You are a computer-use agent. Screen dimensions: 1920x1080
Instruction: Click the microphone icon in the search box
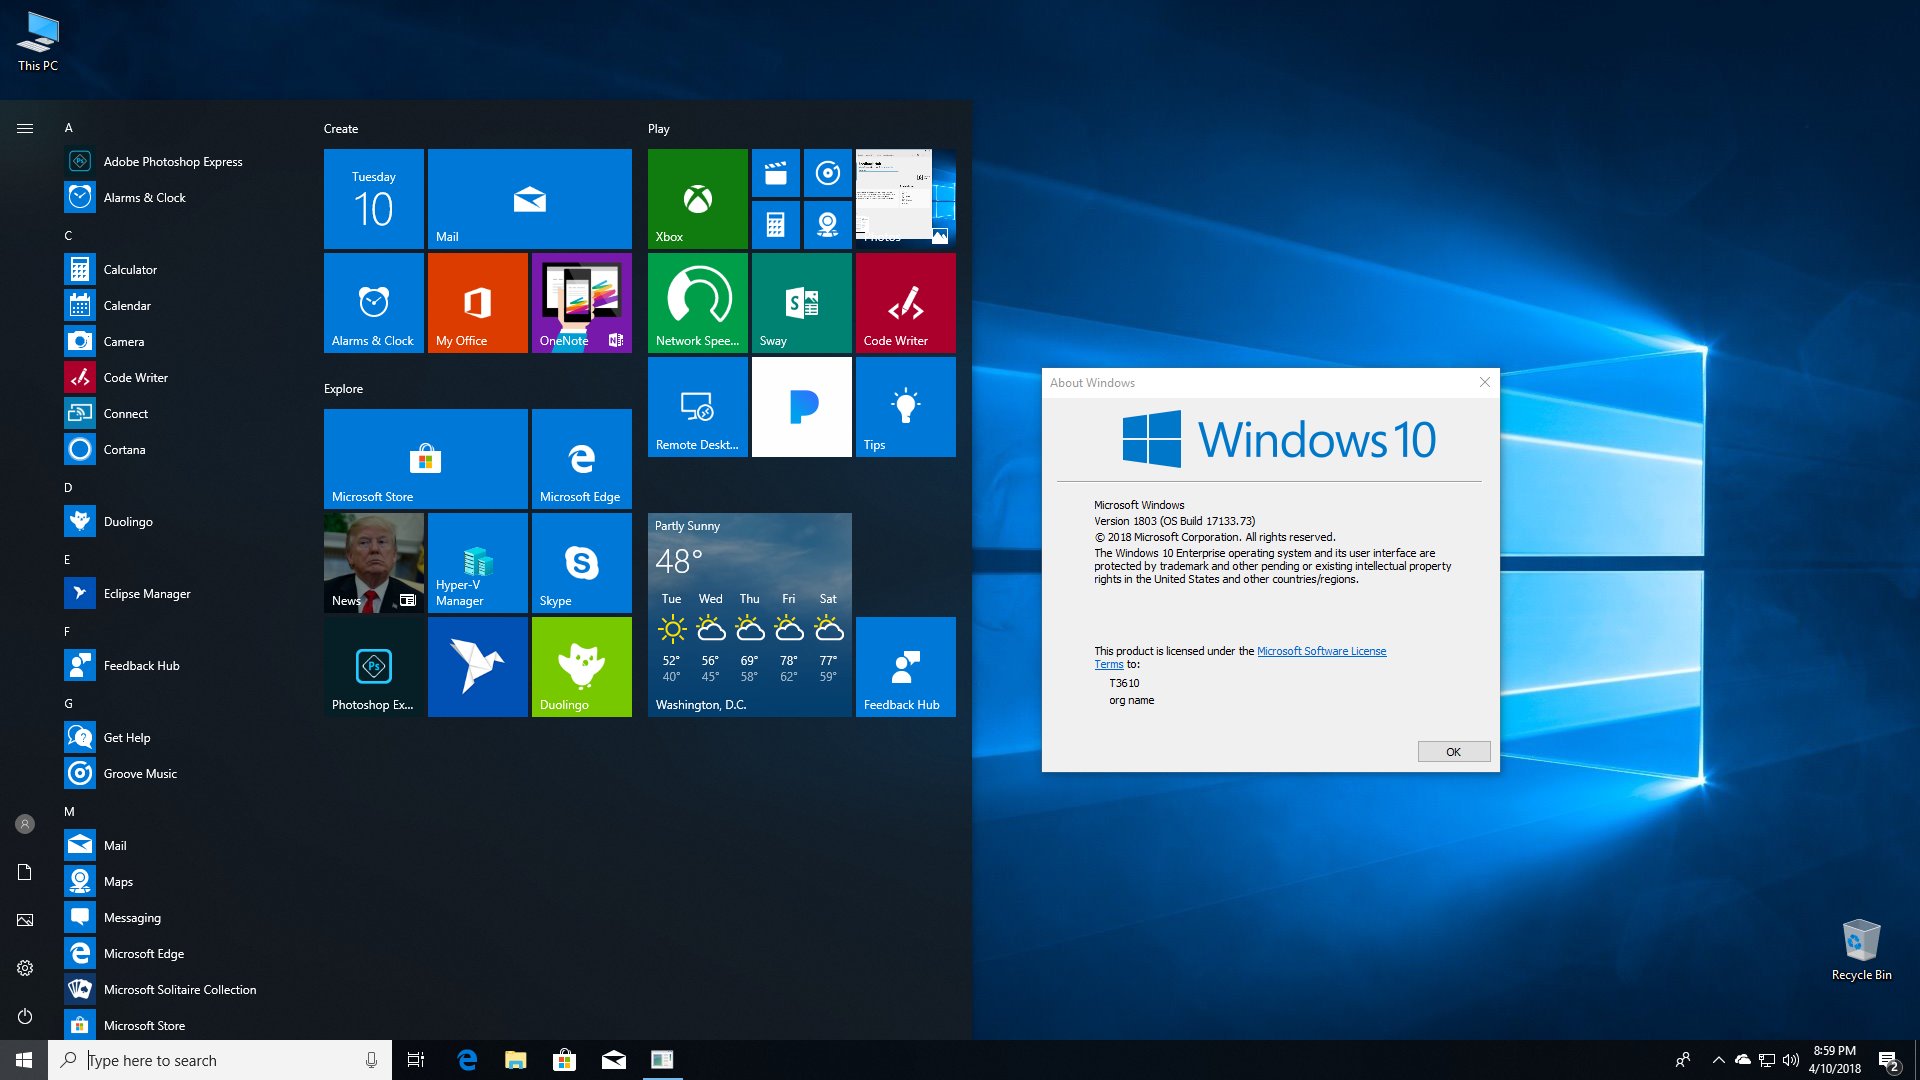(371, 1060)
